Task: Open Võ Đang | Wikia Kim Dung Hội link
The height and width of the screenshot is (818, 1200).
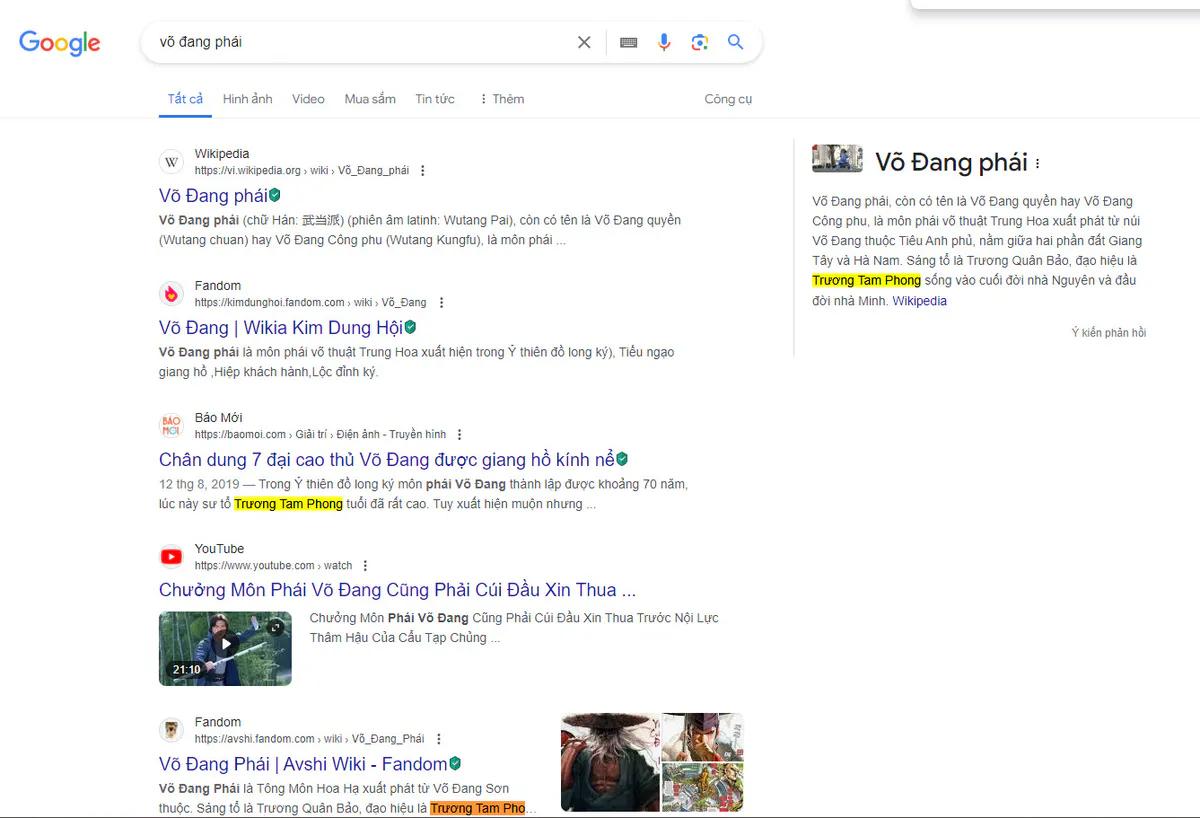Action: coord(281,327)
